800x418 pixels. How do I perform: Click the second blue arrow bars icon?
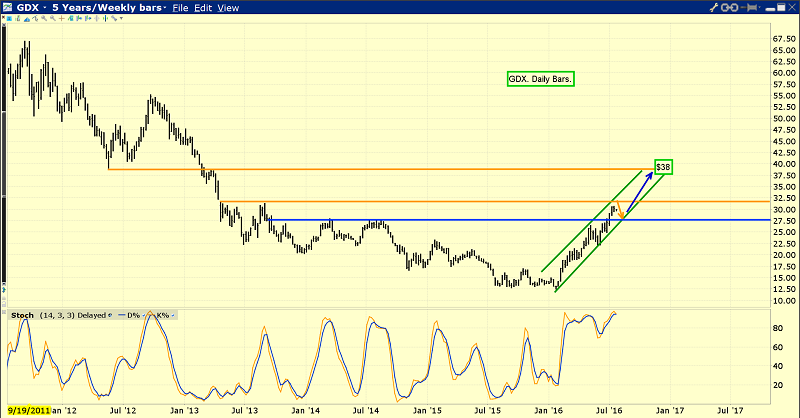pyautogui.click(x=88, y=18)
